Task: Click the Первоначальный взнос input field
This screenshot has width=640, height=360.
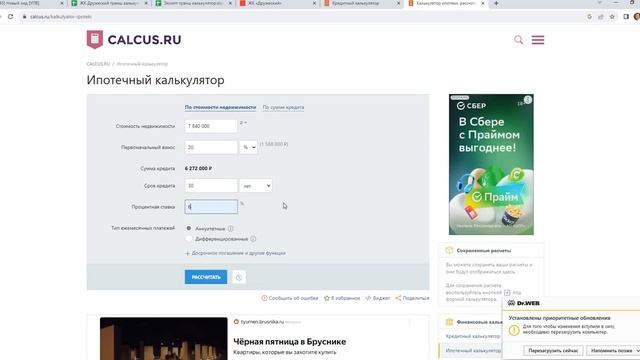Action: pos(211,147)
